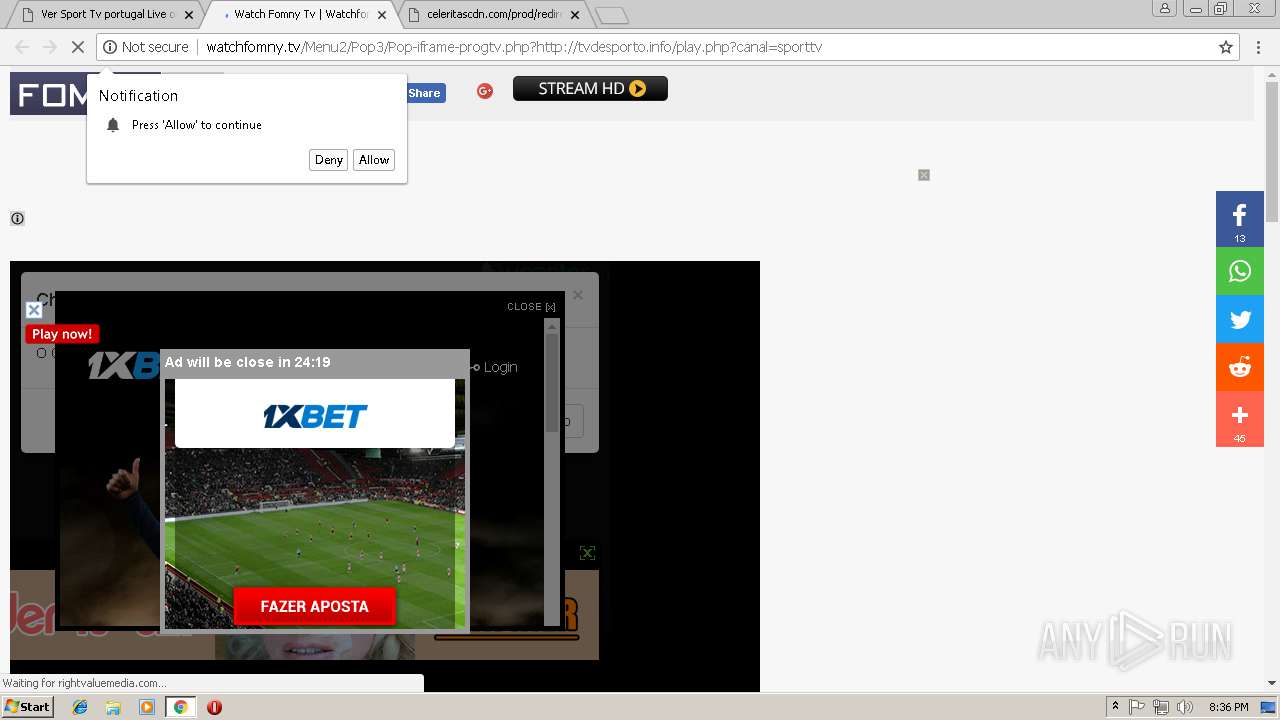Close the Watch Fomny Tv tab
The height and width of the screenshot is (720, 1280).
click(x=382, y=15)
